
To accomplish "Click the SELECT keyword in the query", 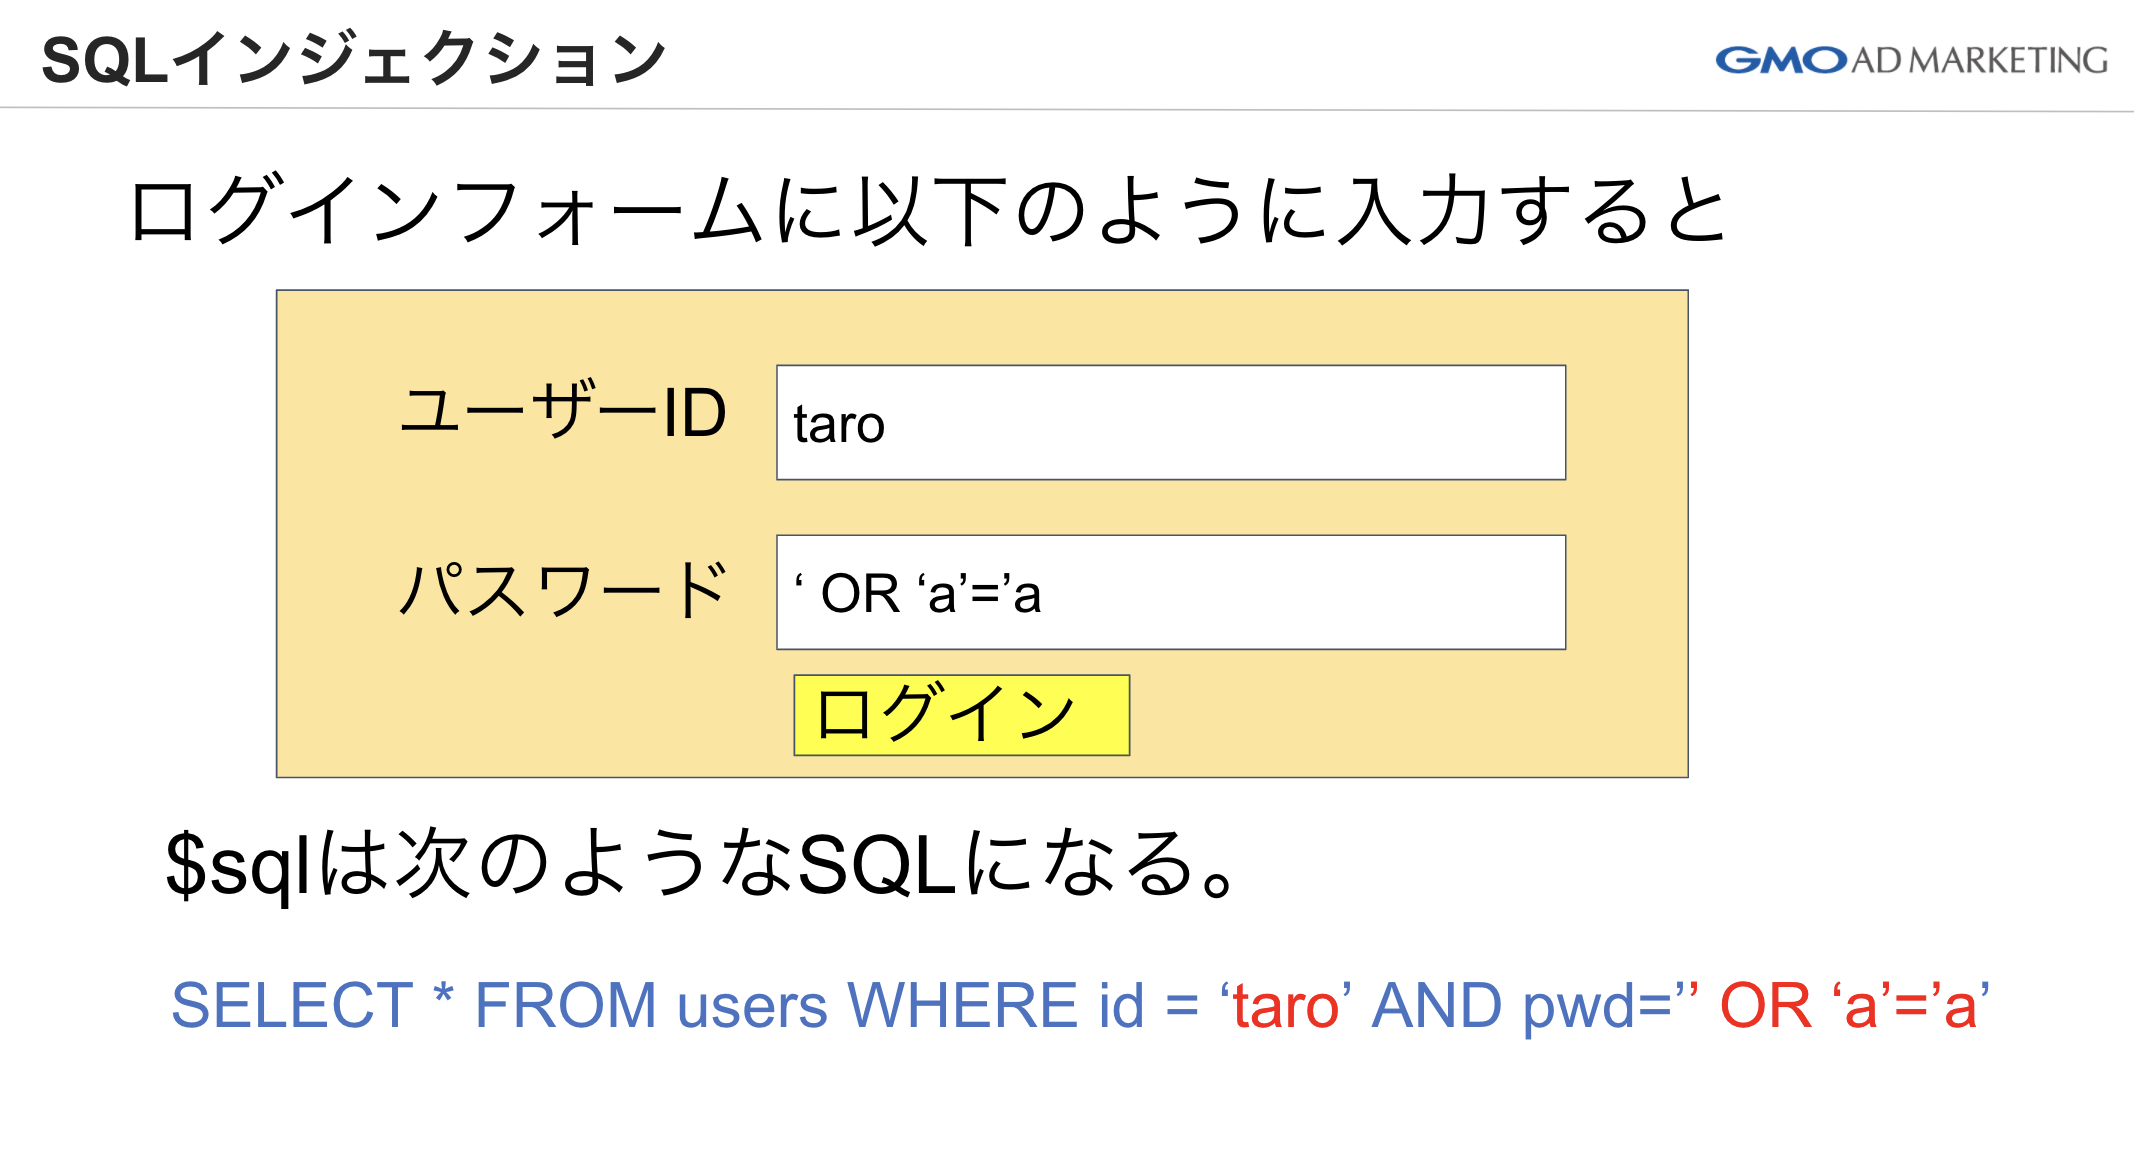I will pos(291,1005).
